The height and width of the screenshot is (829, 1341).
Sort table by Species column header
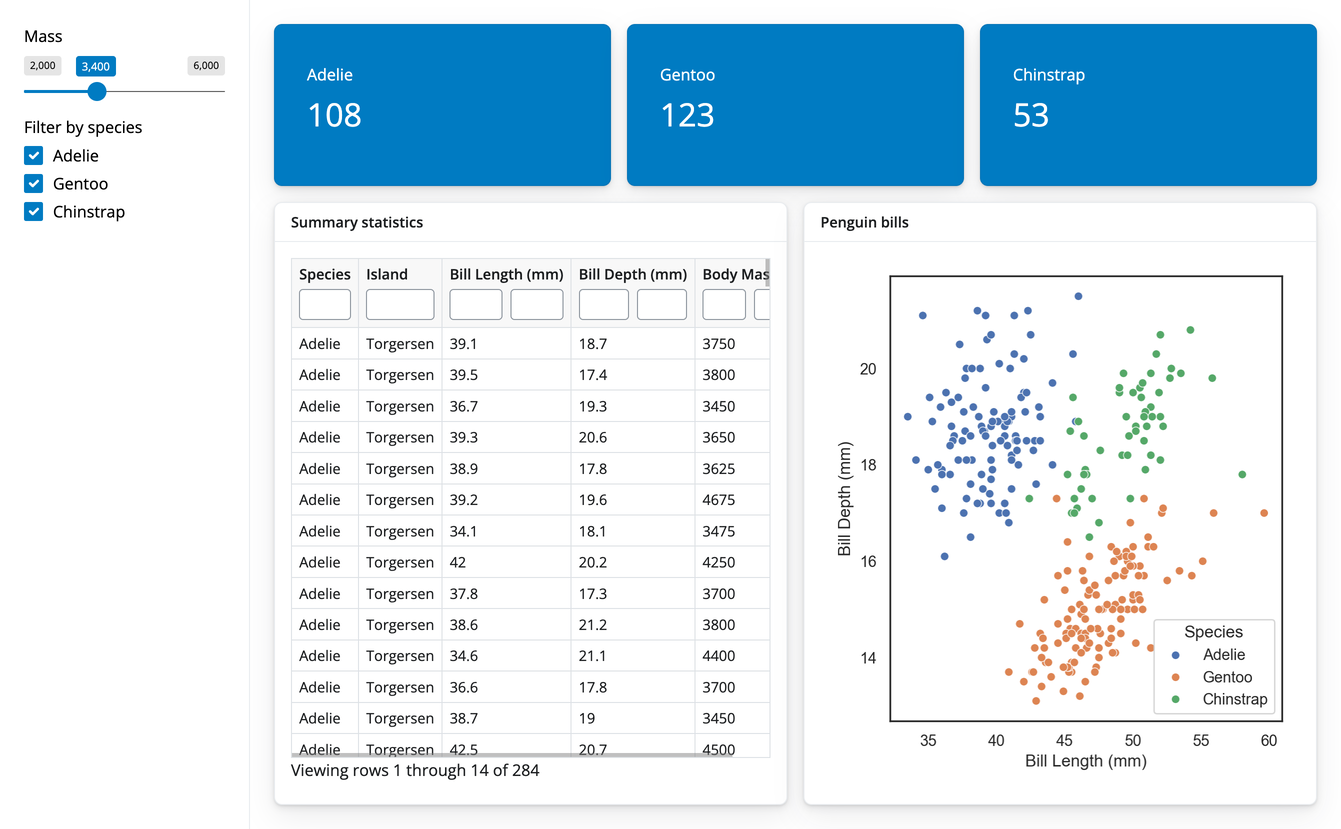325,274
